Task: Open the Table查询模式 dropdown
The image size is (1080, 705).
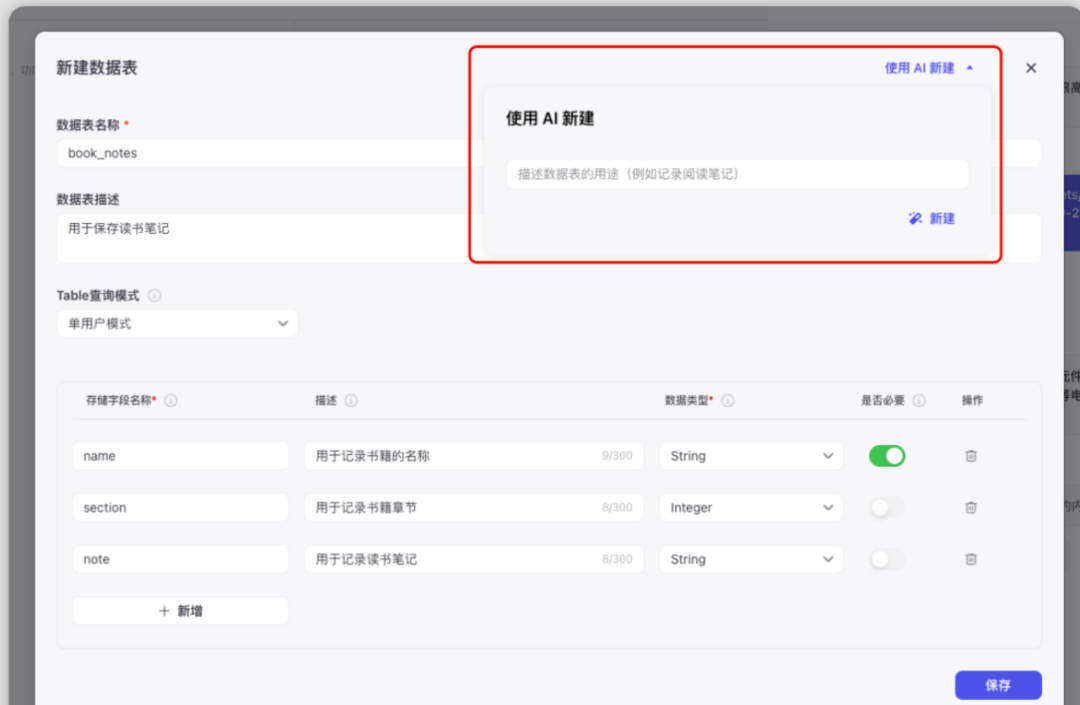Action: click(x=178, y=324)
